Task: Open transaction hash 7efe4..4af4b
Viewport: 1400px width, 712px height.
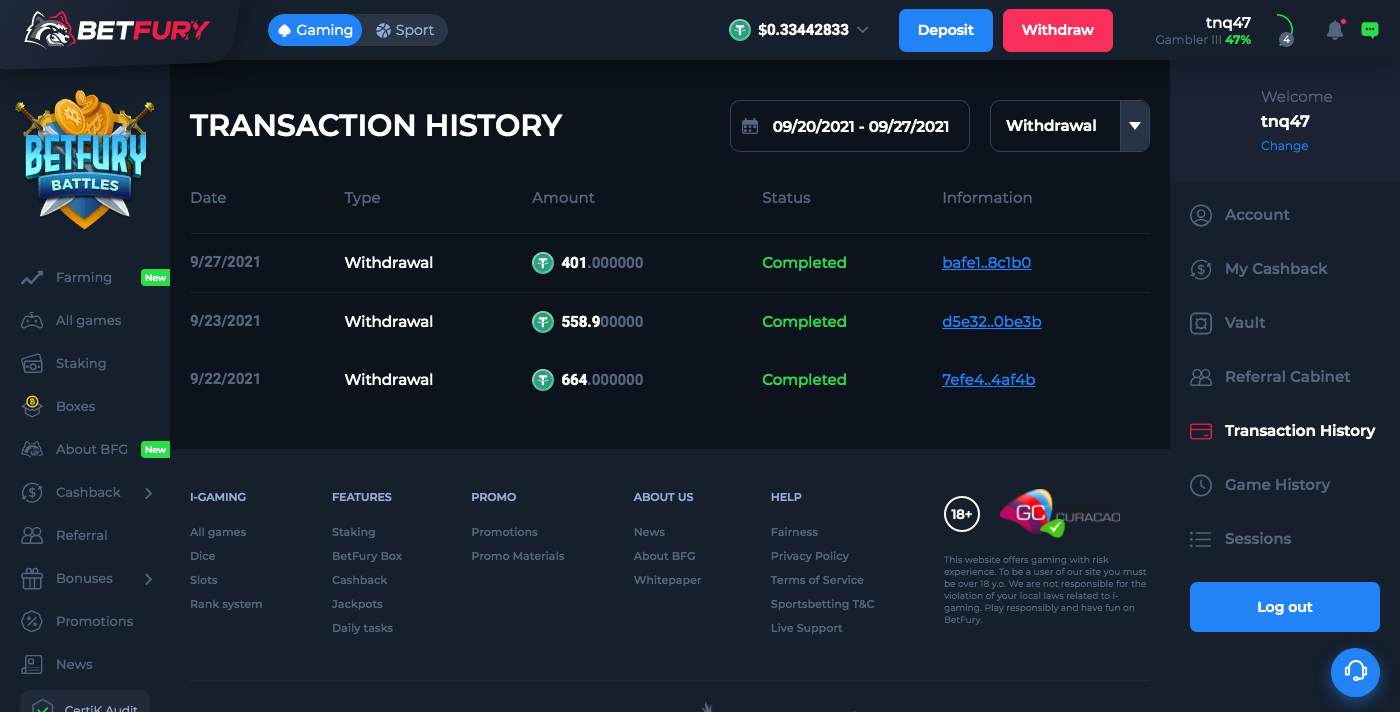Action: [988, 380]
